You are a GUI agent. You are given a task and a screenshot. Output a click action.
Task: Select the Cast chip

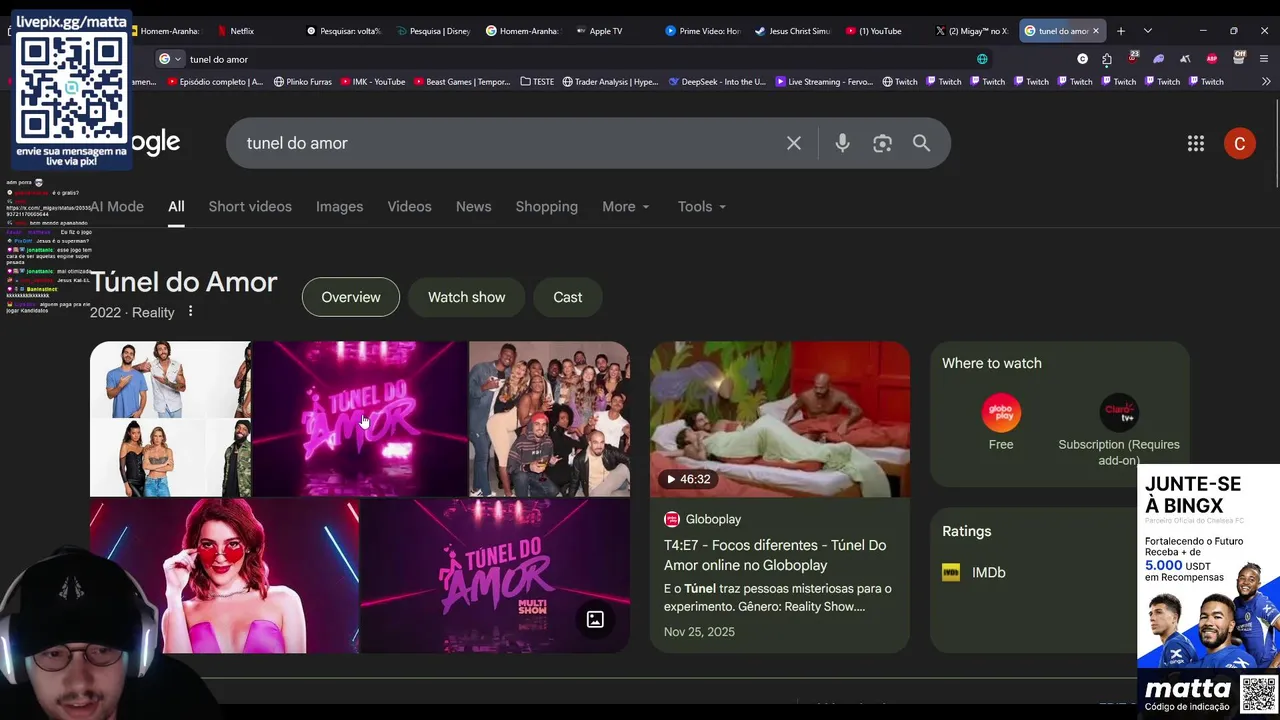pyautogui.click(x=568, y=297)
